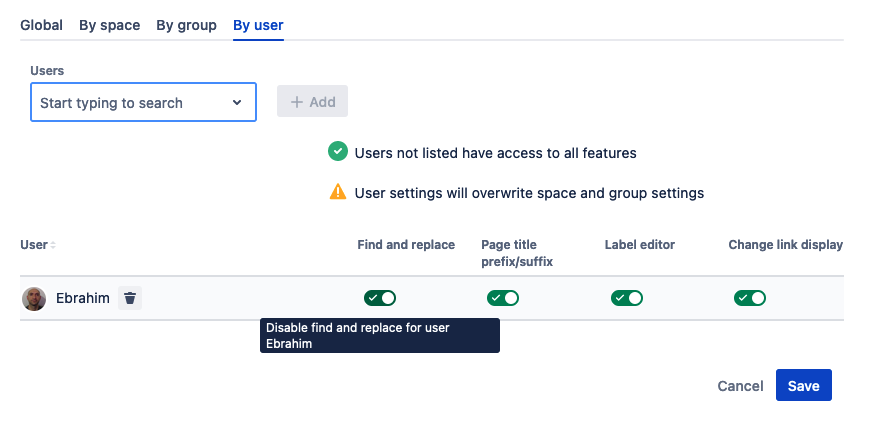Sort by the User column header
The height and width of the screenshot is (428, 873).
tap(34, 245)
